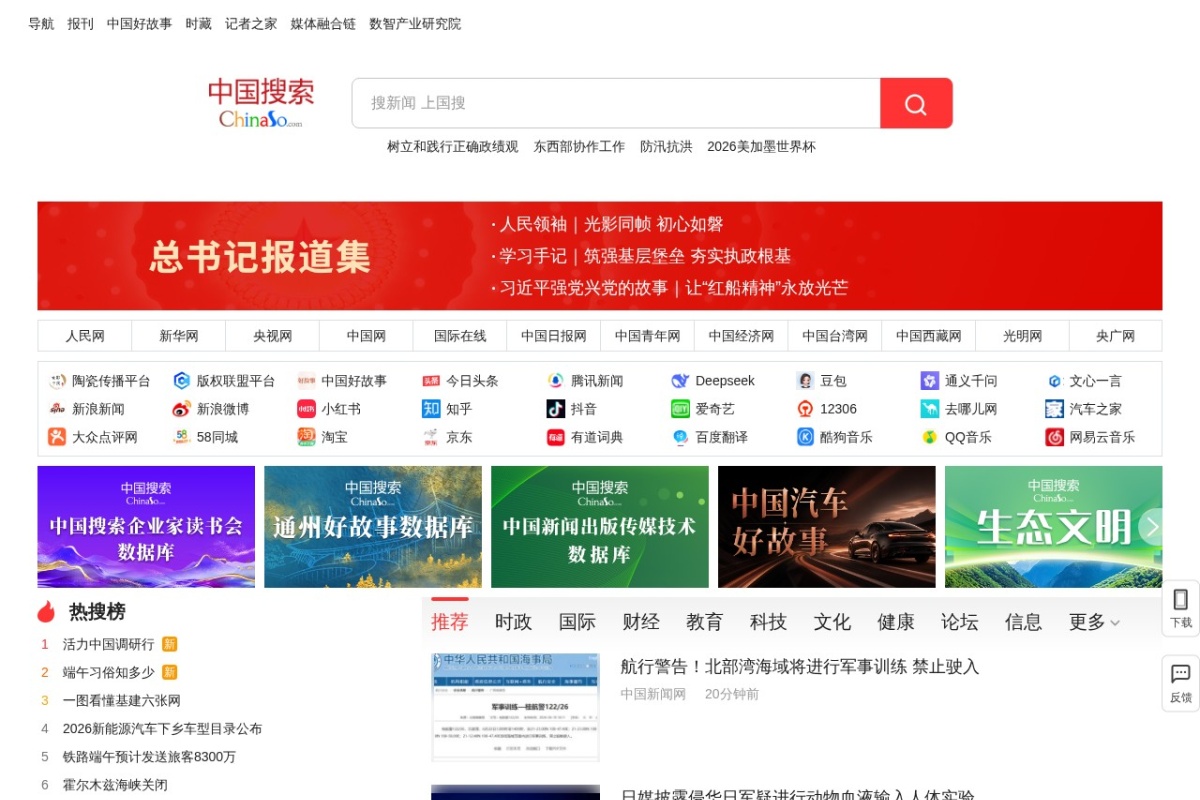This screenshot has height=800, width=1200.
Task: Open the 健康 news tab
Action: pos(896,622)
